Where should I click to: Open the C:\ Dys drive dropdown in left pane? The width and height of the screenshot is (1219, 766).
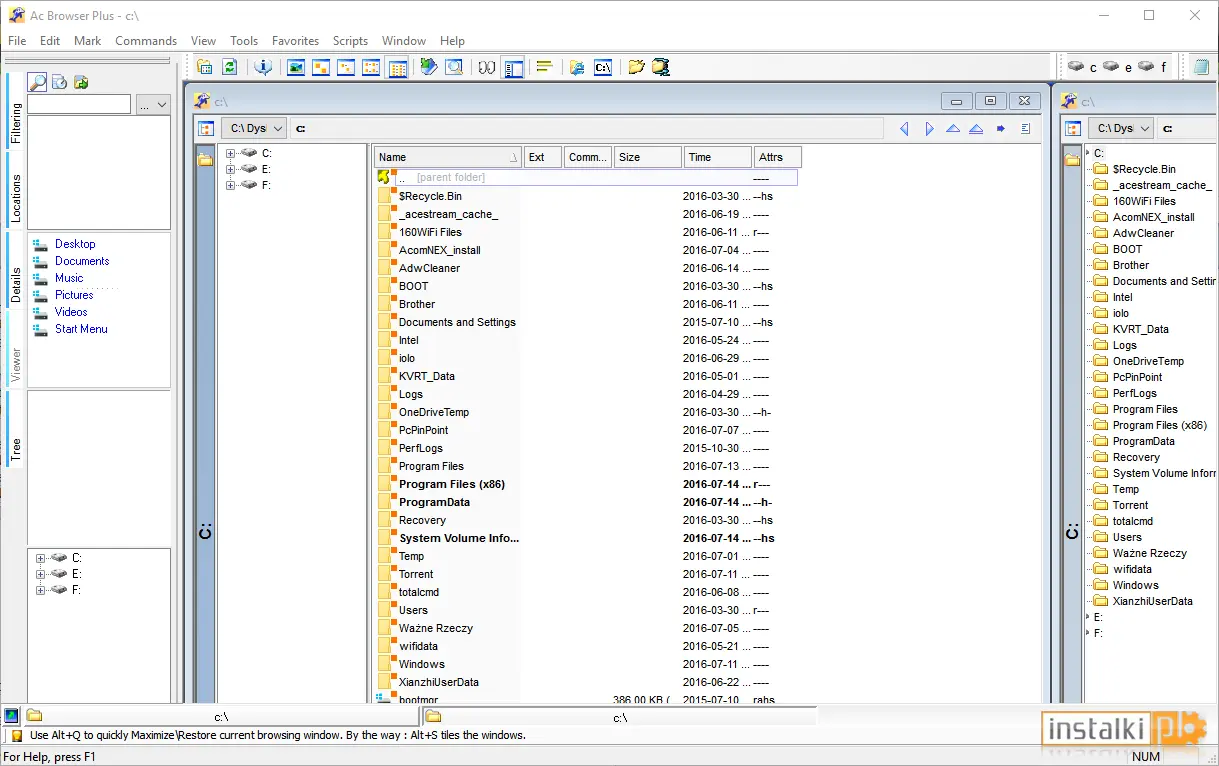[x=254, y=128]
